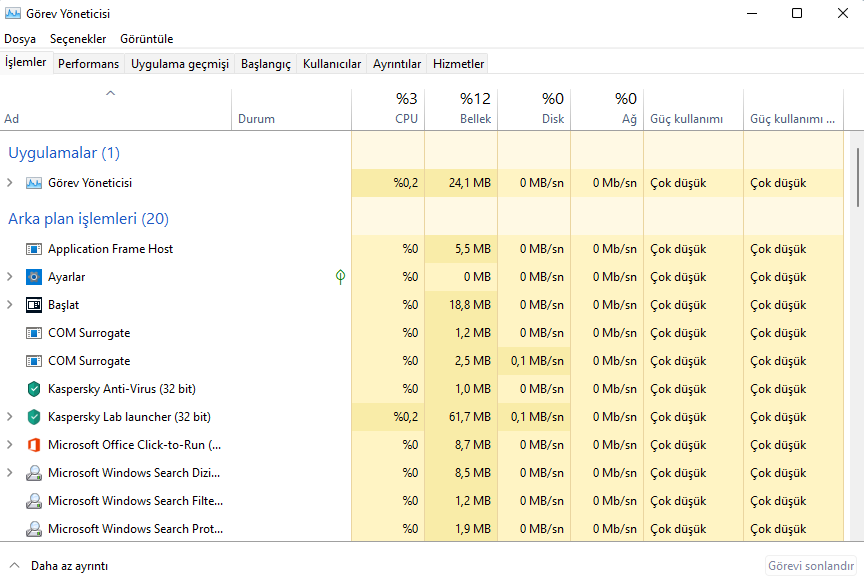864x586 pixels.
Task: Click the green leaf status icon for Ayarlar
Action: pyautogui.click(x=340, y=277)
